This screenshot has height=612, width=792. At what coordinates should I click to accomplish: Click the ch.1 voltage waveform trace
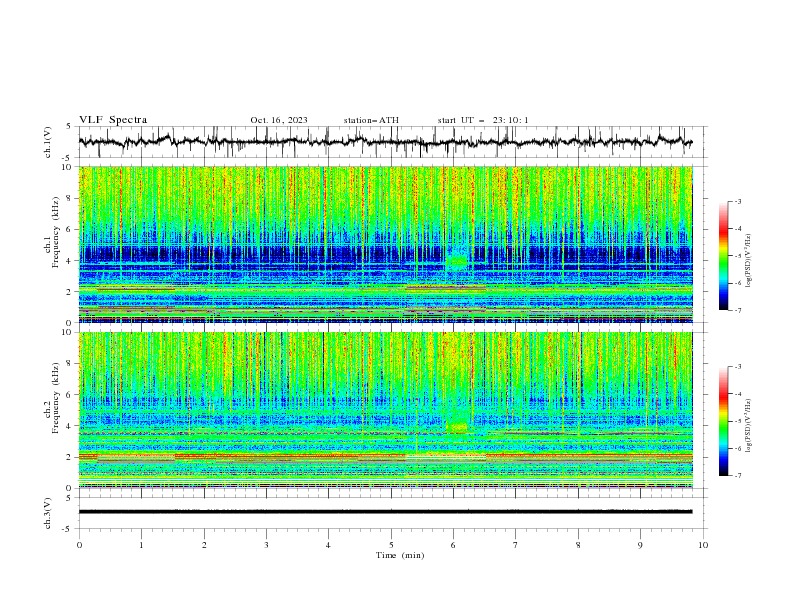385,142
